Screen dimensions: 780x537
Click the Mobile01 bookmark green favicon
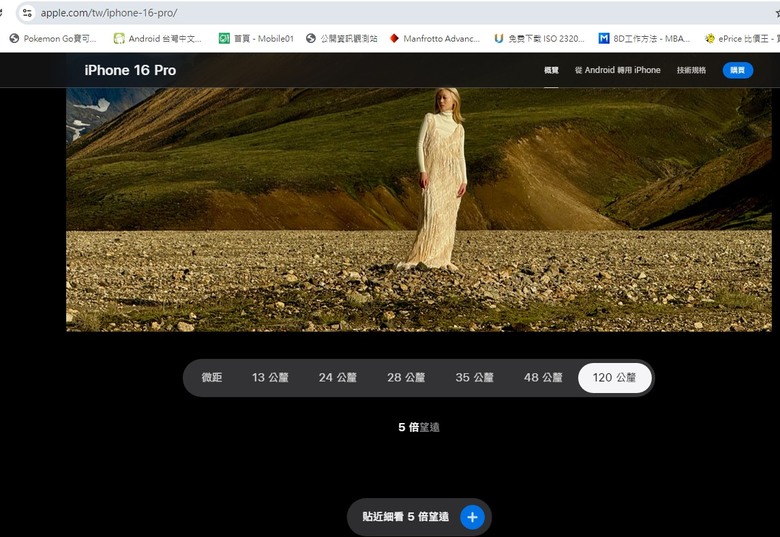coord(224,38)
